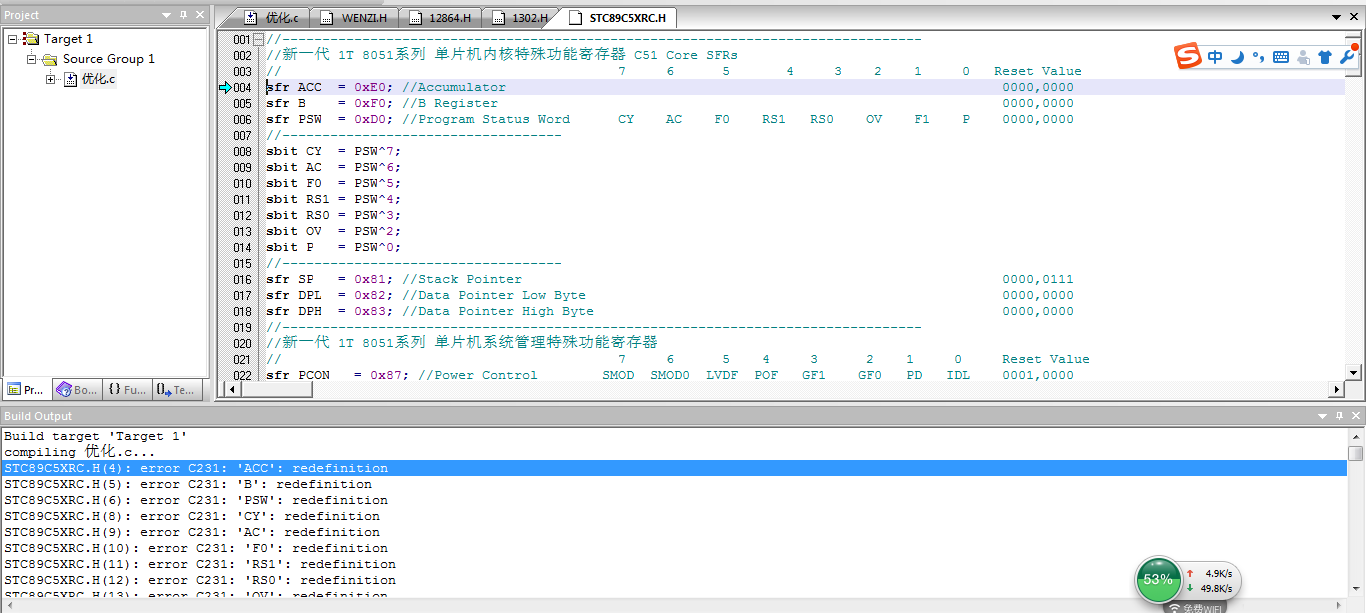Screen dimensions: 1366x613
Task: Switch to the 优化.c editor tab
Action: point(271,18)
